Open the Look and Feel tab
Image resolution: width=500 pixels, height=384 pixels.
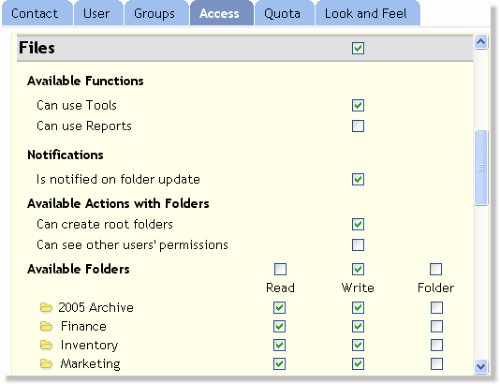[367, 13]
